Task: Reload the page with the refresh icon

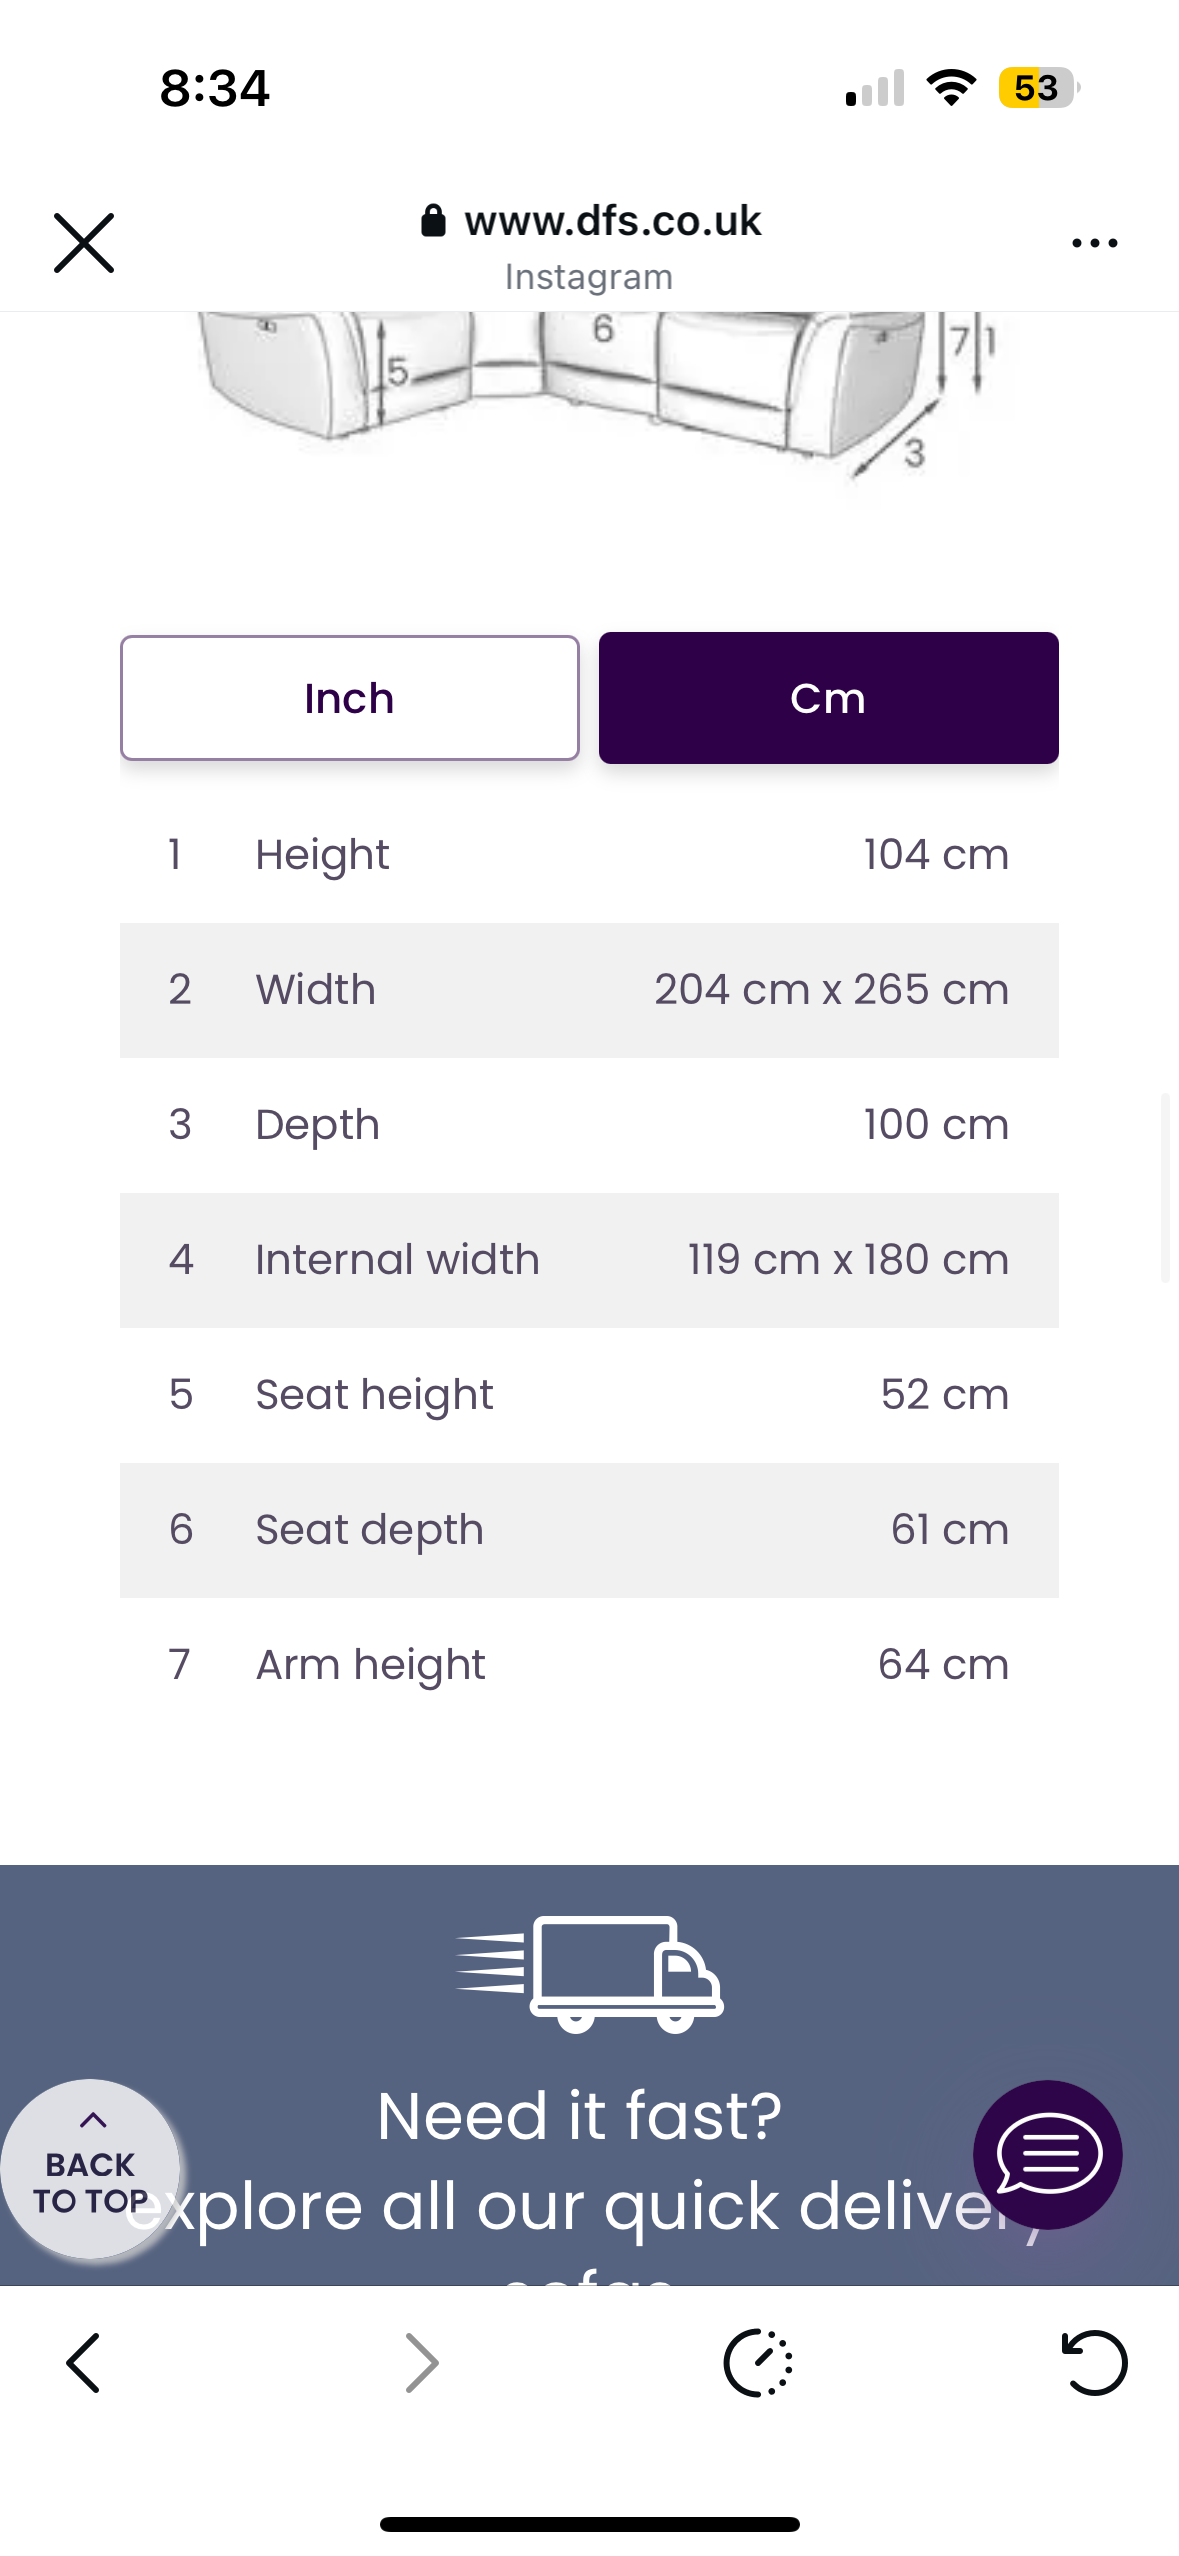Action: 1093,2363
